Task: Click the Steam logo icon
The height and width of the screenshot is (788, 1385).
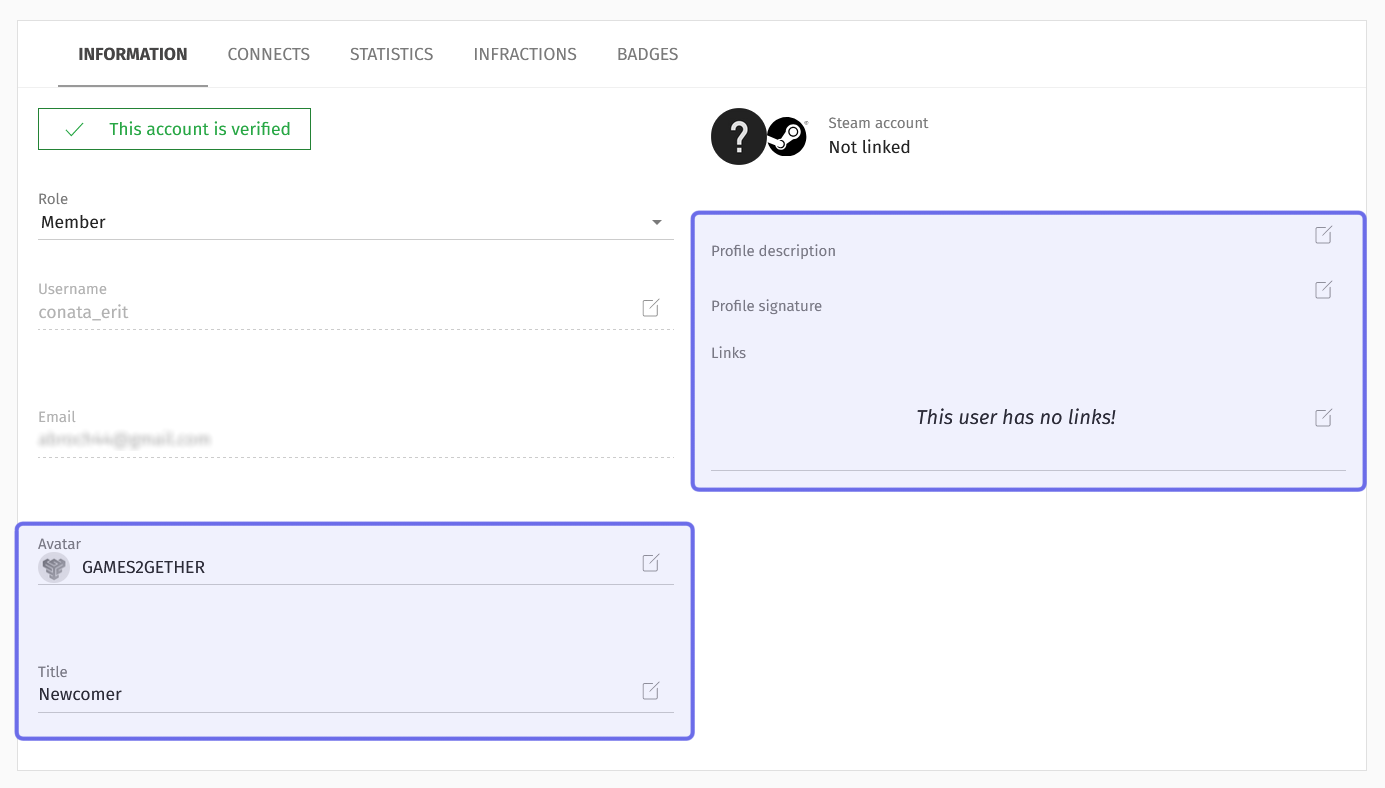Action: point(787,137)
